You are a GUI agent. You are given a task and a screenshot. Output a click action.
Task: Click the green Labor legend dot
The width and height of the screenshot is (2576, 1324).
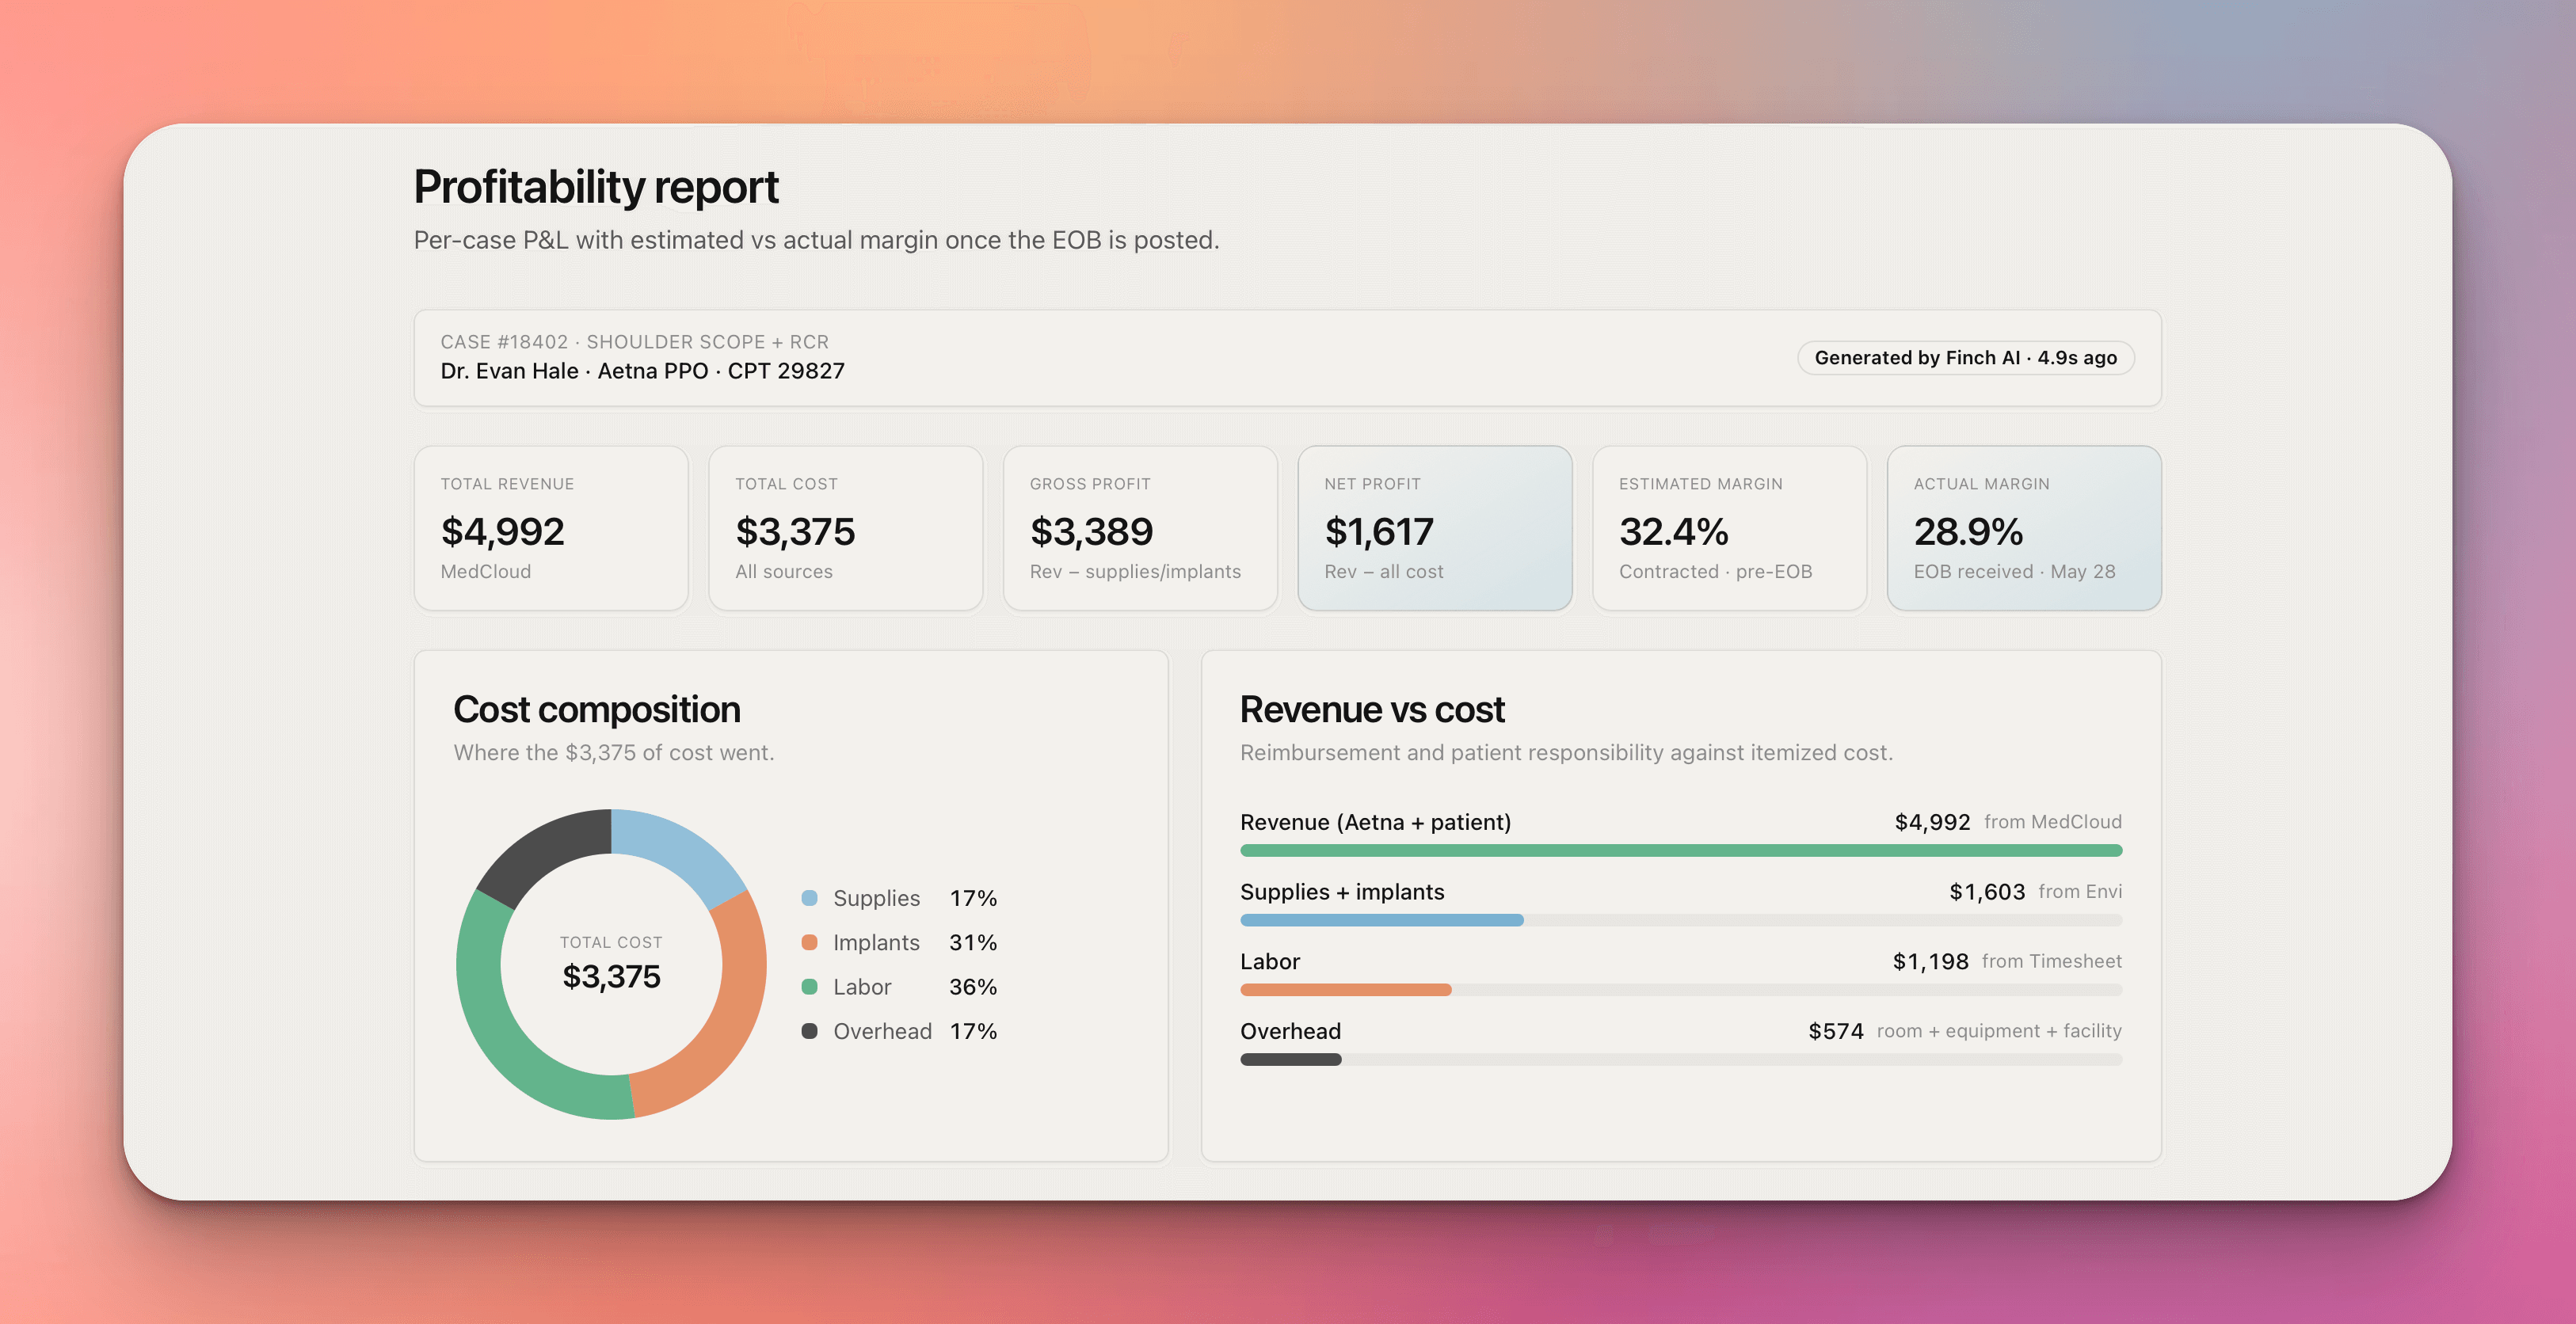pos(810,987)
